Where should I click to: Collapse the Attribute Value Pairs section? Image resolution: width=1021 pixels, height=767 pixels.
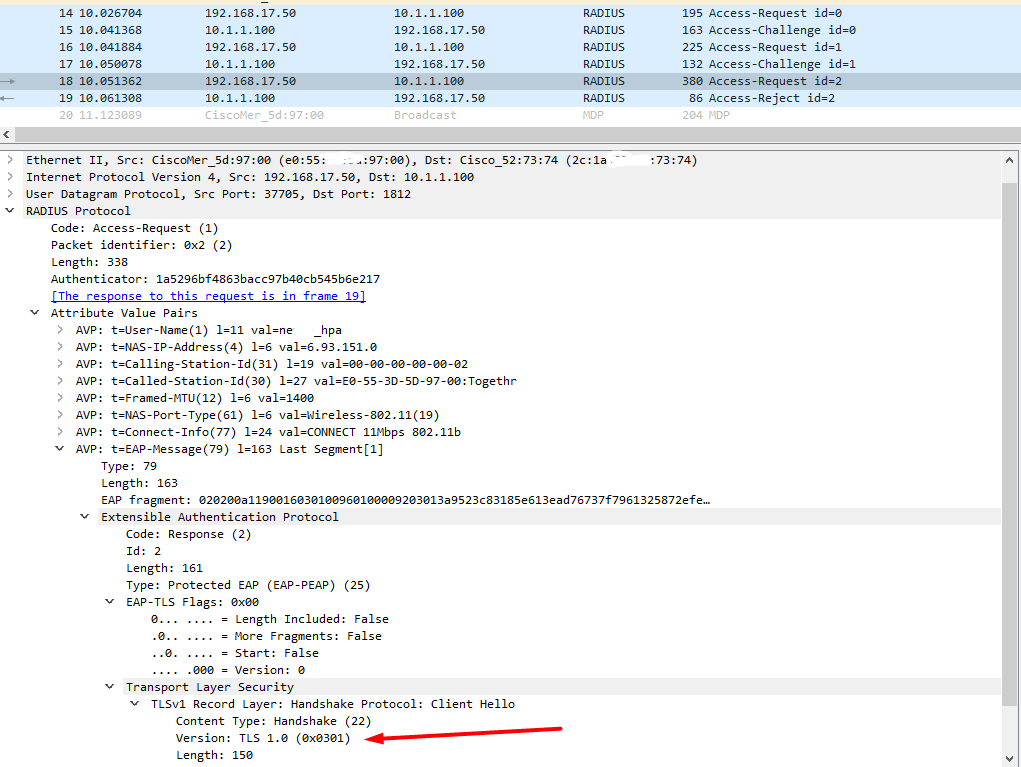34,312
